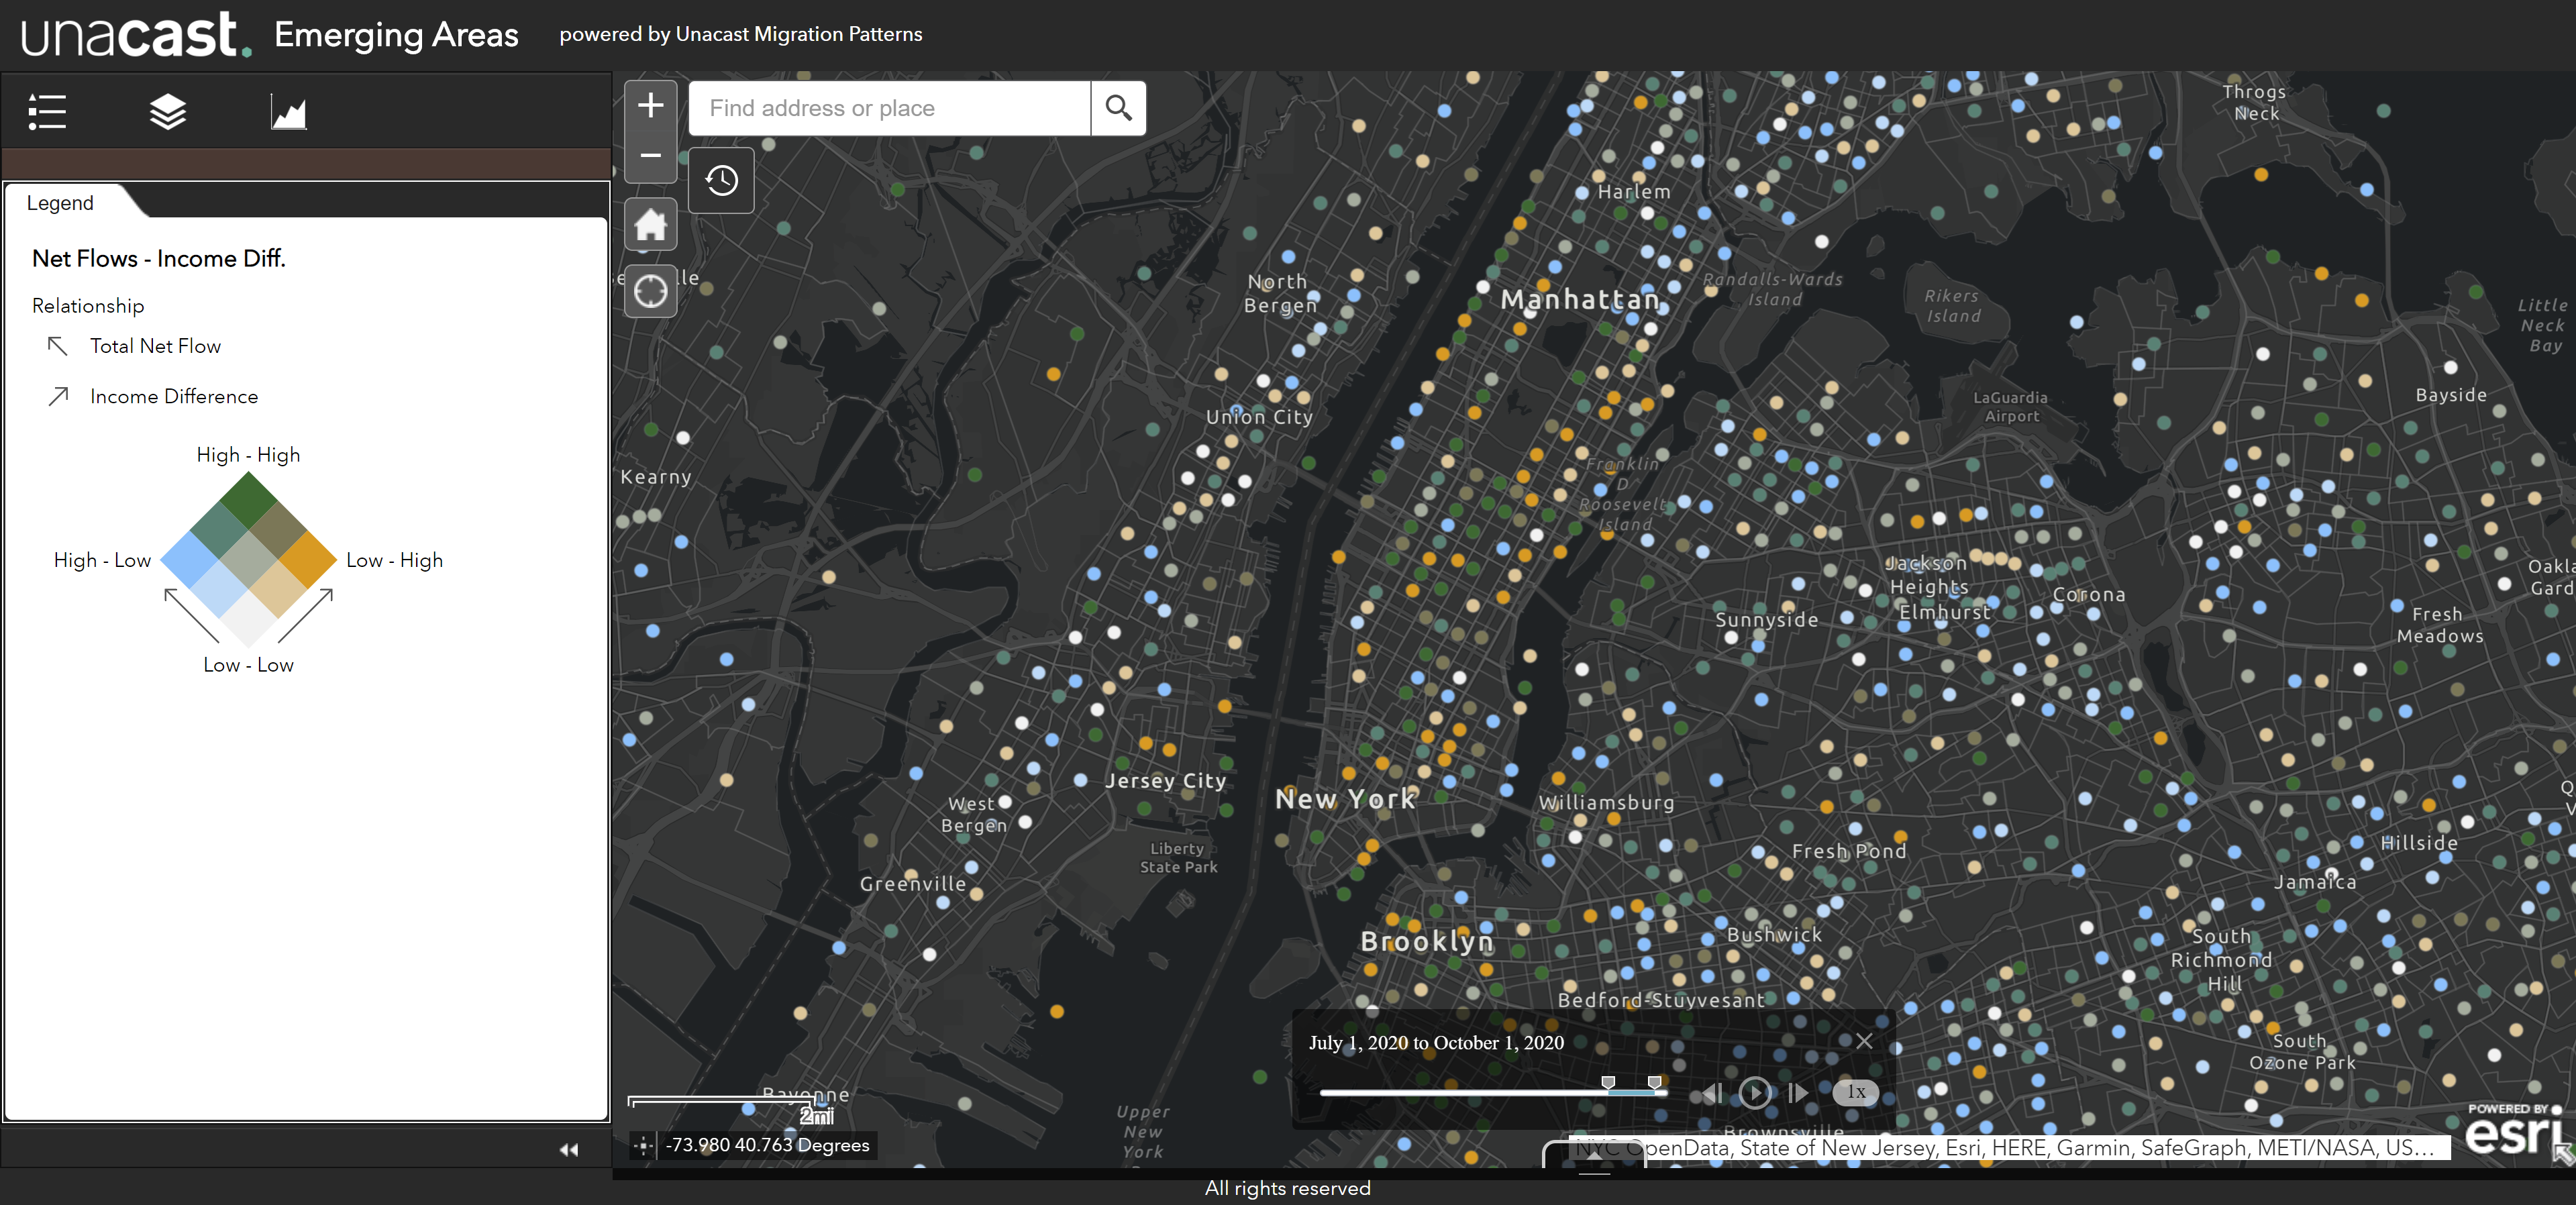
Task: Zoom in on the map
Action: pyautogui.click(x=651, y=105)
